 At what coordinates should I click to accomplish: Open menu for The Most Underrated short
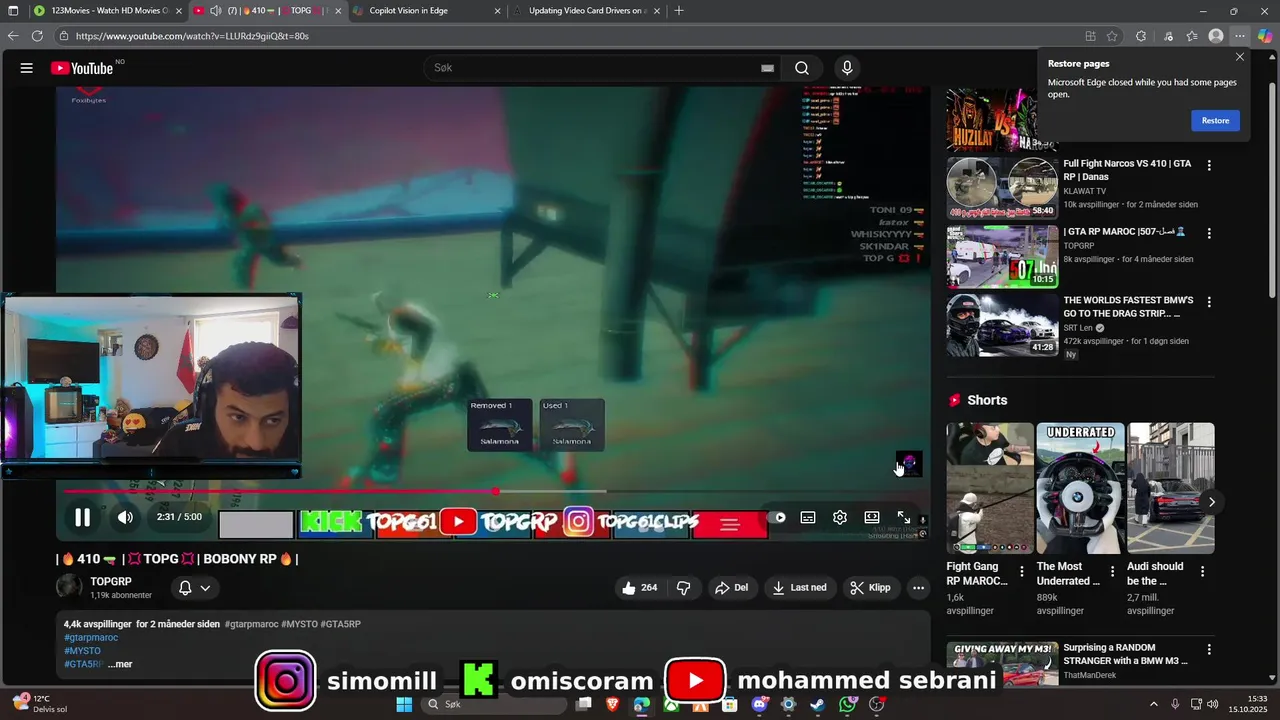[x=1112, y=572]
